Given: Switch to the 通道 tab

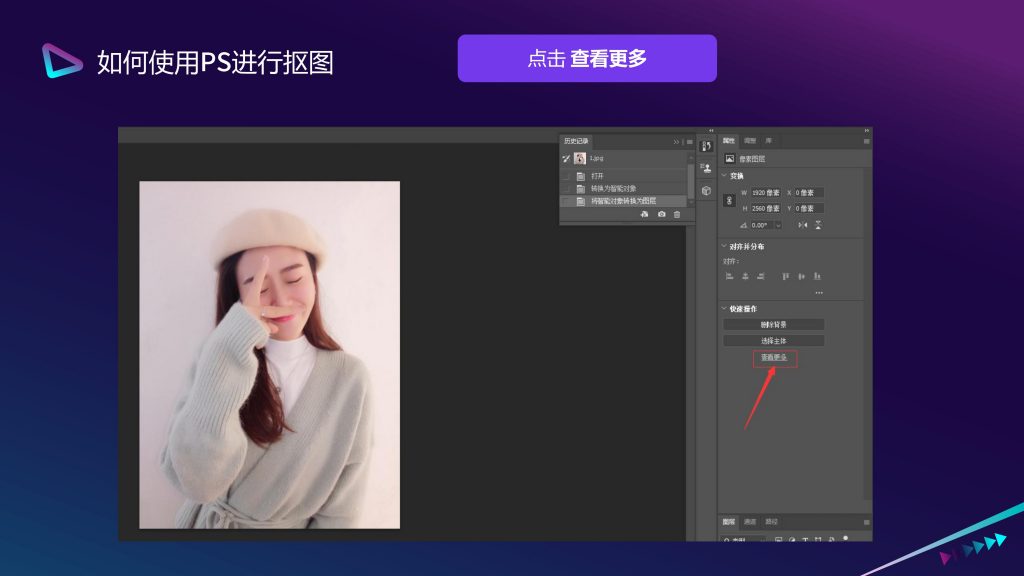Looking at the screenshot, I should pos(750,521).
